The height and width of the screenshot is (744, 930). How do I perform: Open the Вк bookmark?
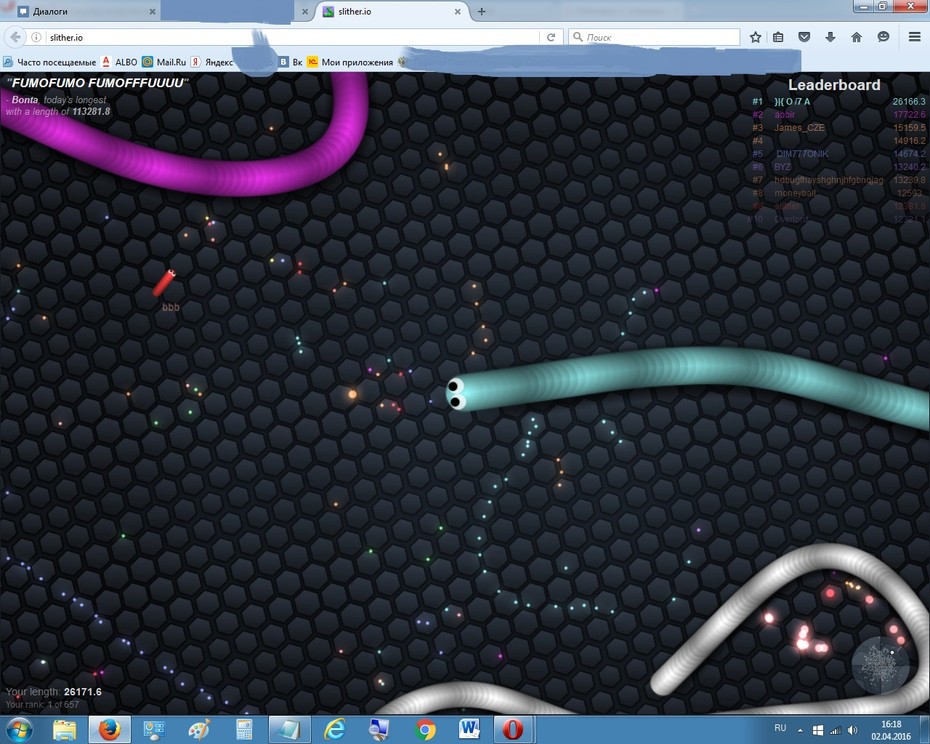(x=291, y=62)
